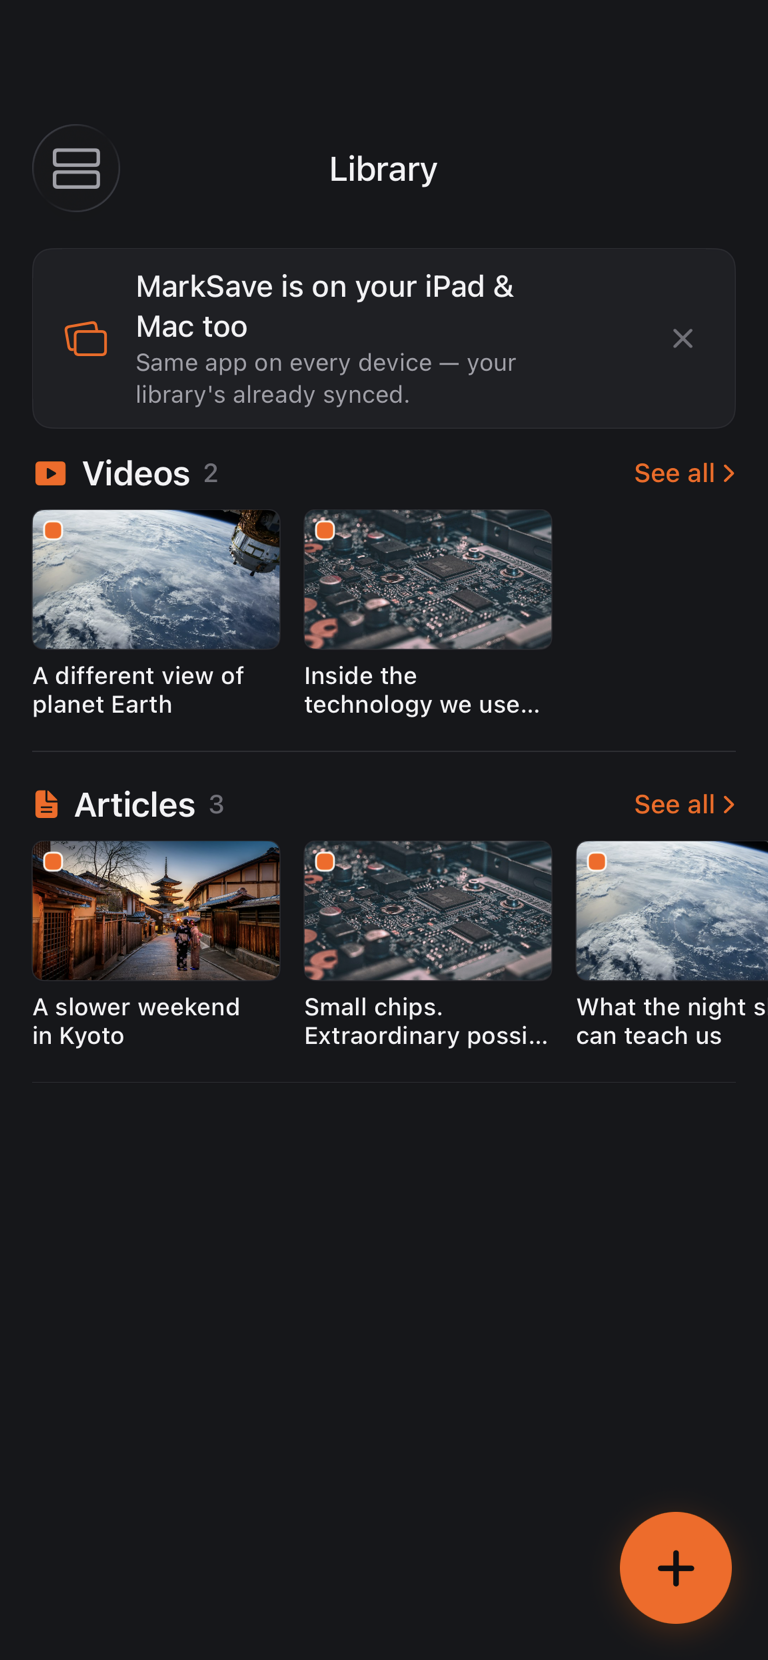Tap the Videos play icon
Screen dimensions: 768x1660
[50, 473]
